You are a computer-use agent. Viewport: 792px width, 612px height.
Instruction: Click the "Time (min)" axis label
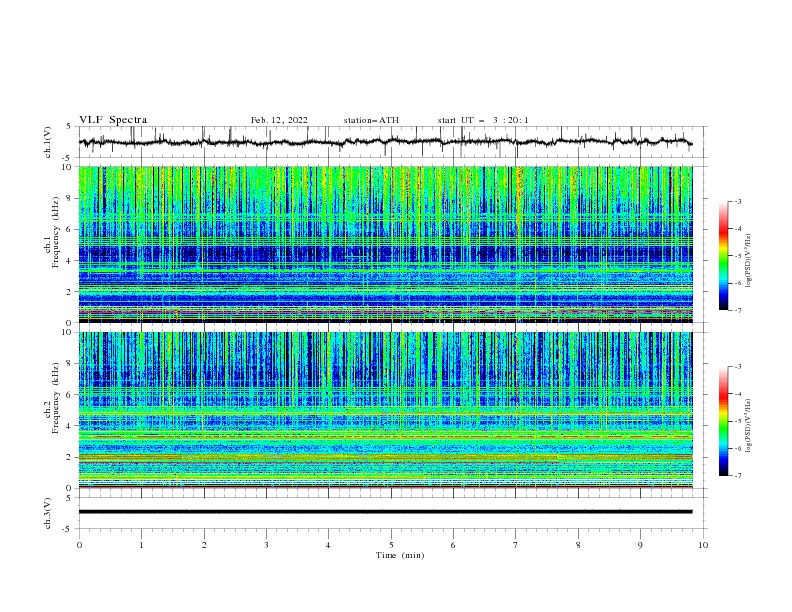(400, 555)
